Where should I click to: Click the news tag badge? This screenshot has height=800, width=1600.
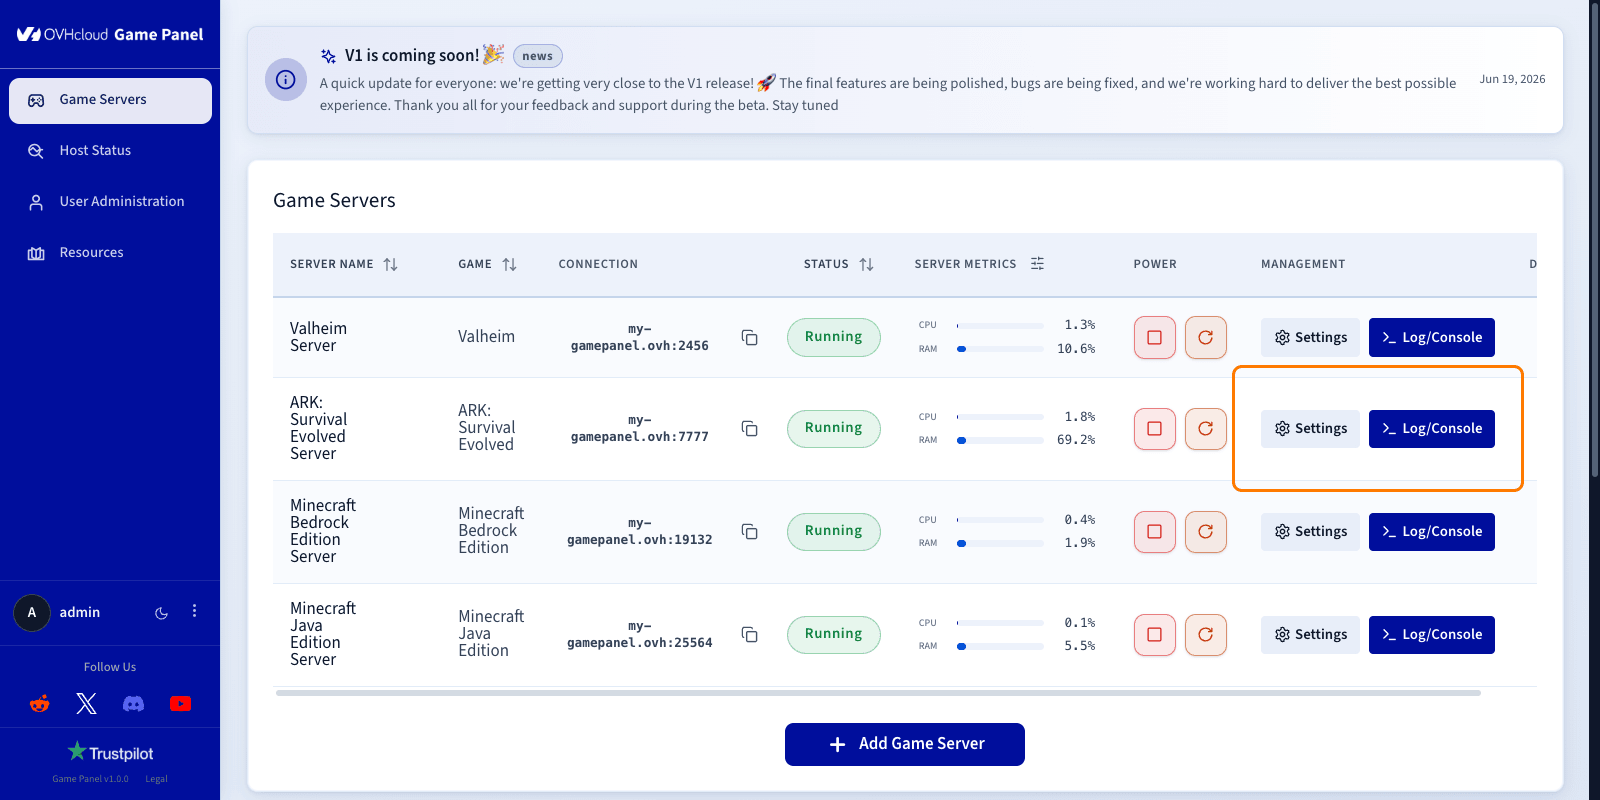point(537,56)
